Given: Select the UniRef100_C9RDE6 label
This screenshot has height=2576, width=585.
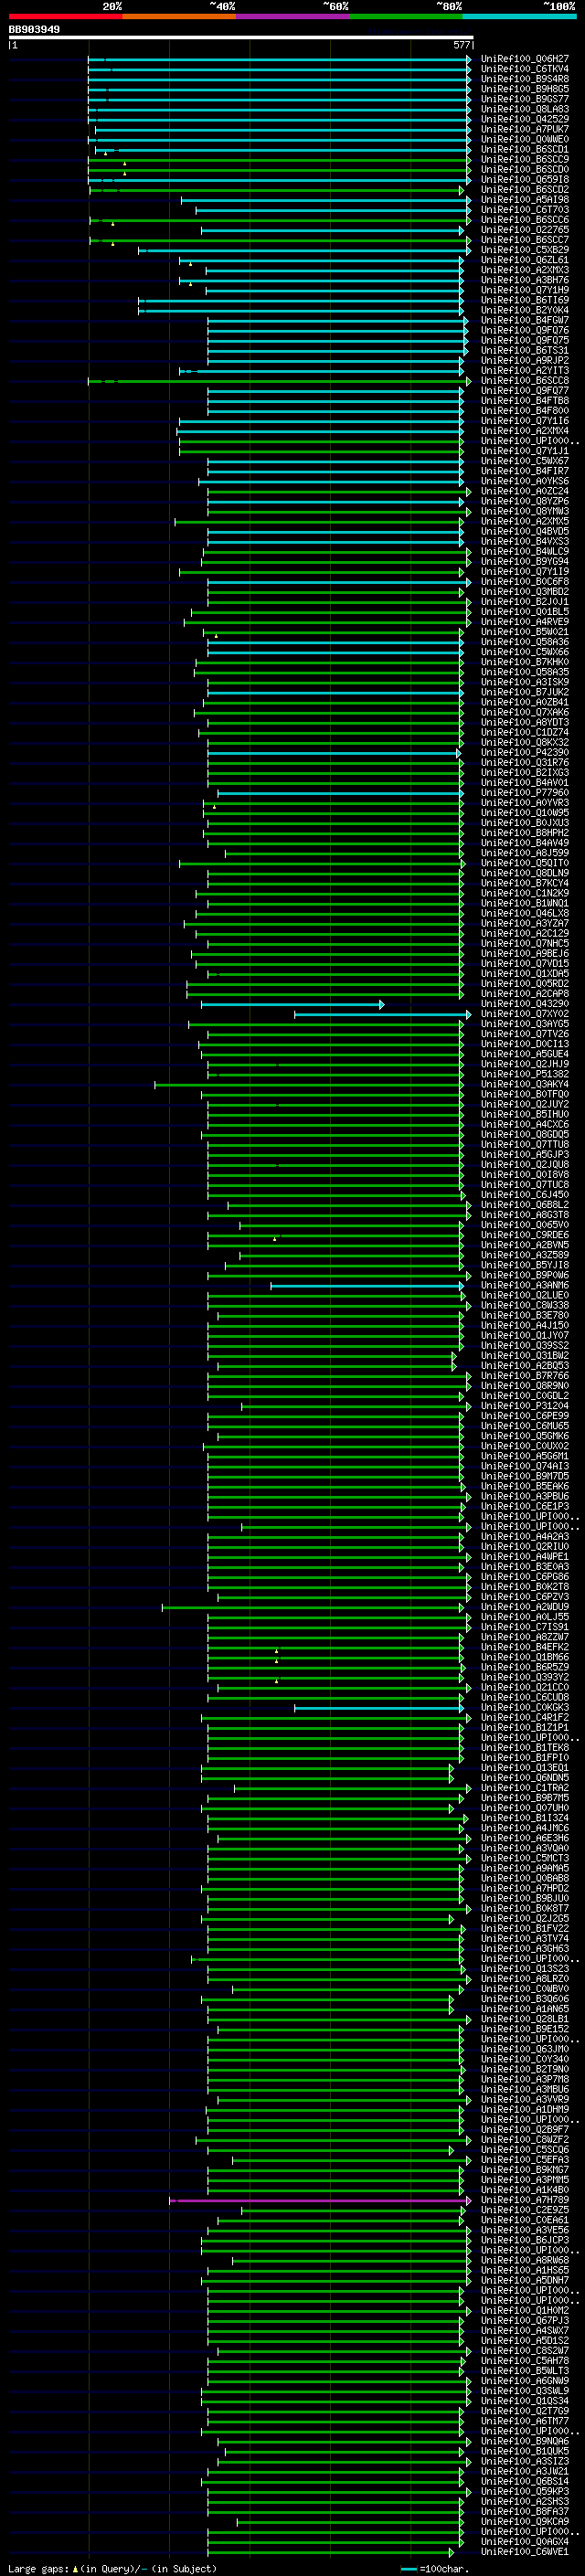Looking at the screenshot, I should pos(525,1235).
